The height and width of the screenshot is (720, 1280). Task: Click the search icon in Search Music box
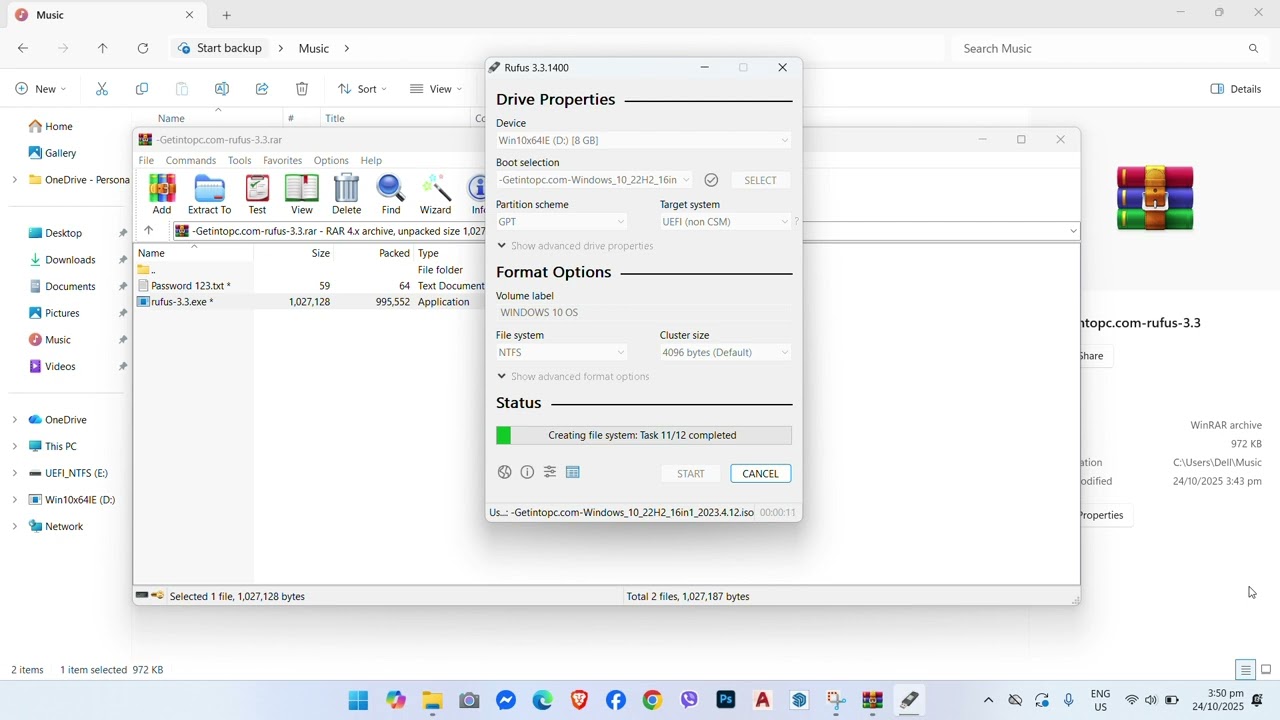(x=1253, y=48)
